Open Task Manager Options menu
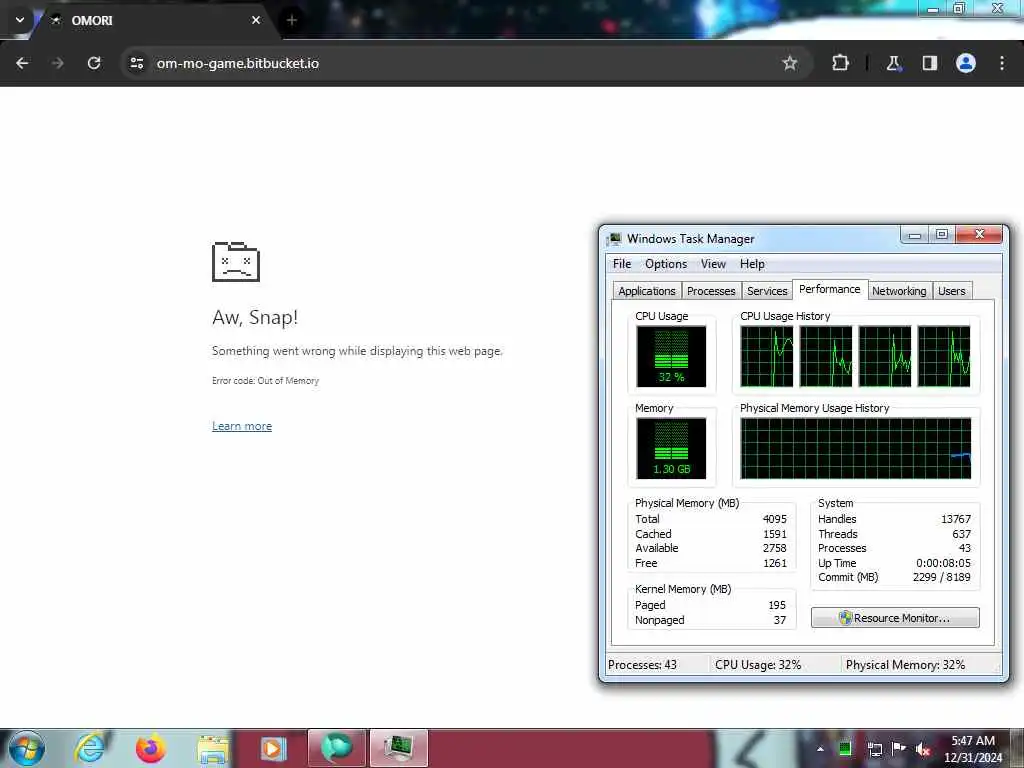 click(x=665, y=264)
